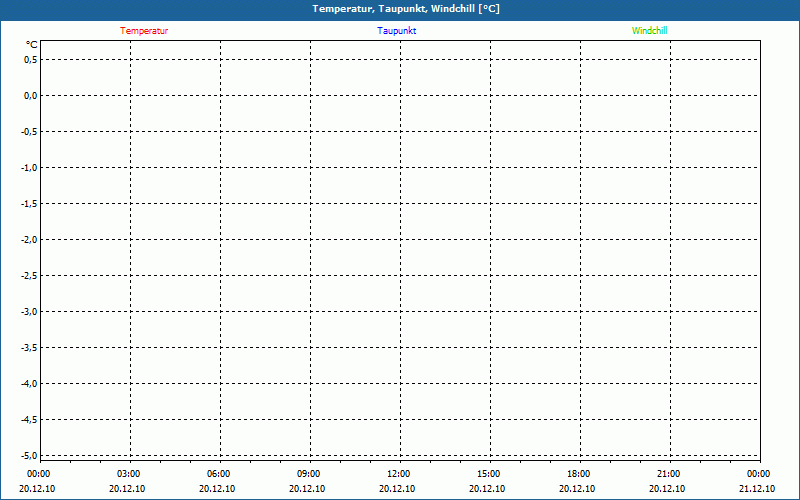Viewport: 800px width, 500px height.
Task: Select the -3,0 y-axis label
Action: pyautogui.click(x=29, y=311)
